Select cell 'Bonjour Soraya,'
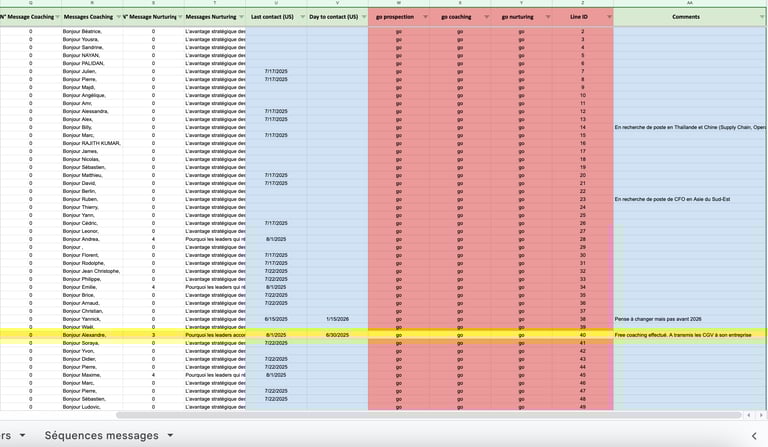This screenshot has width=768, height=447. coord(92,343)
